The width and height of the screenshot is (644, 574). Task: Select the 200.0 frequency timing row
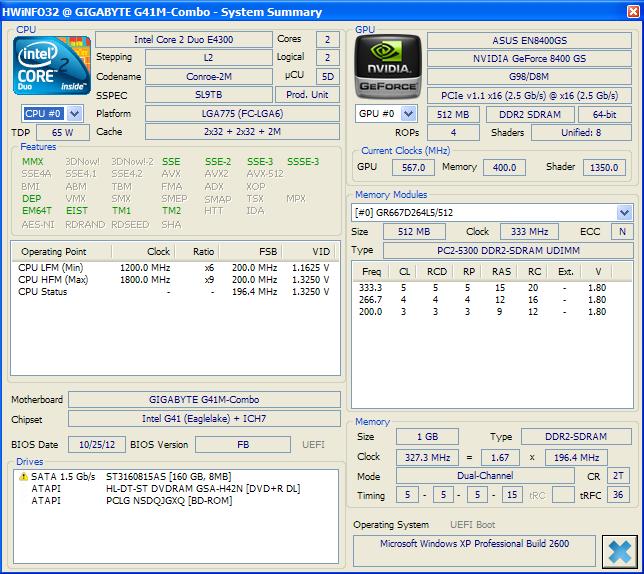(x=492, y=312)
